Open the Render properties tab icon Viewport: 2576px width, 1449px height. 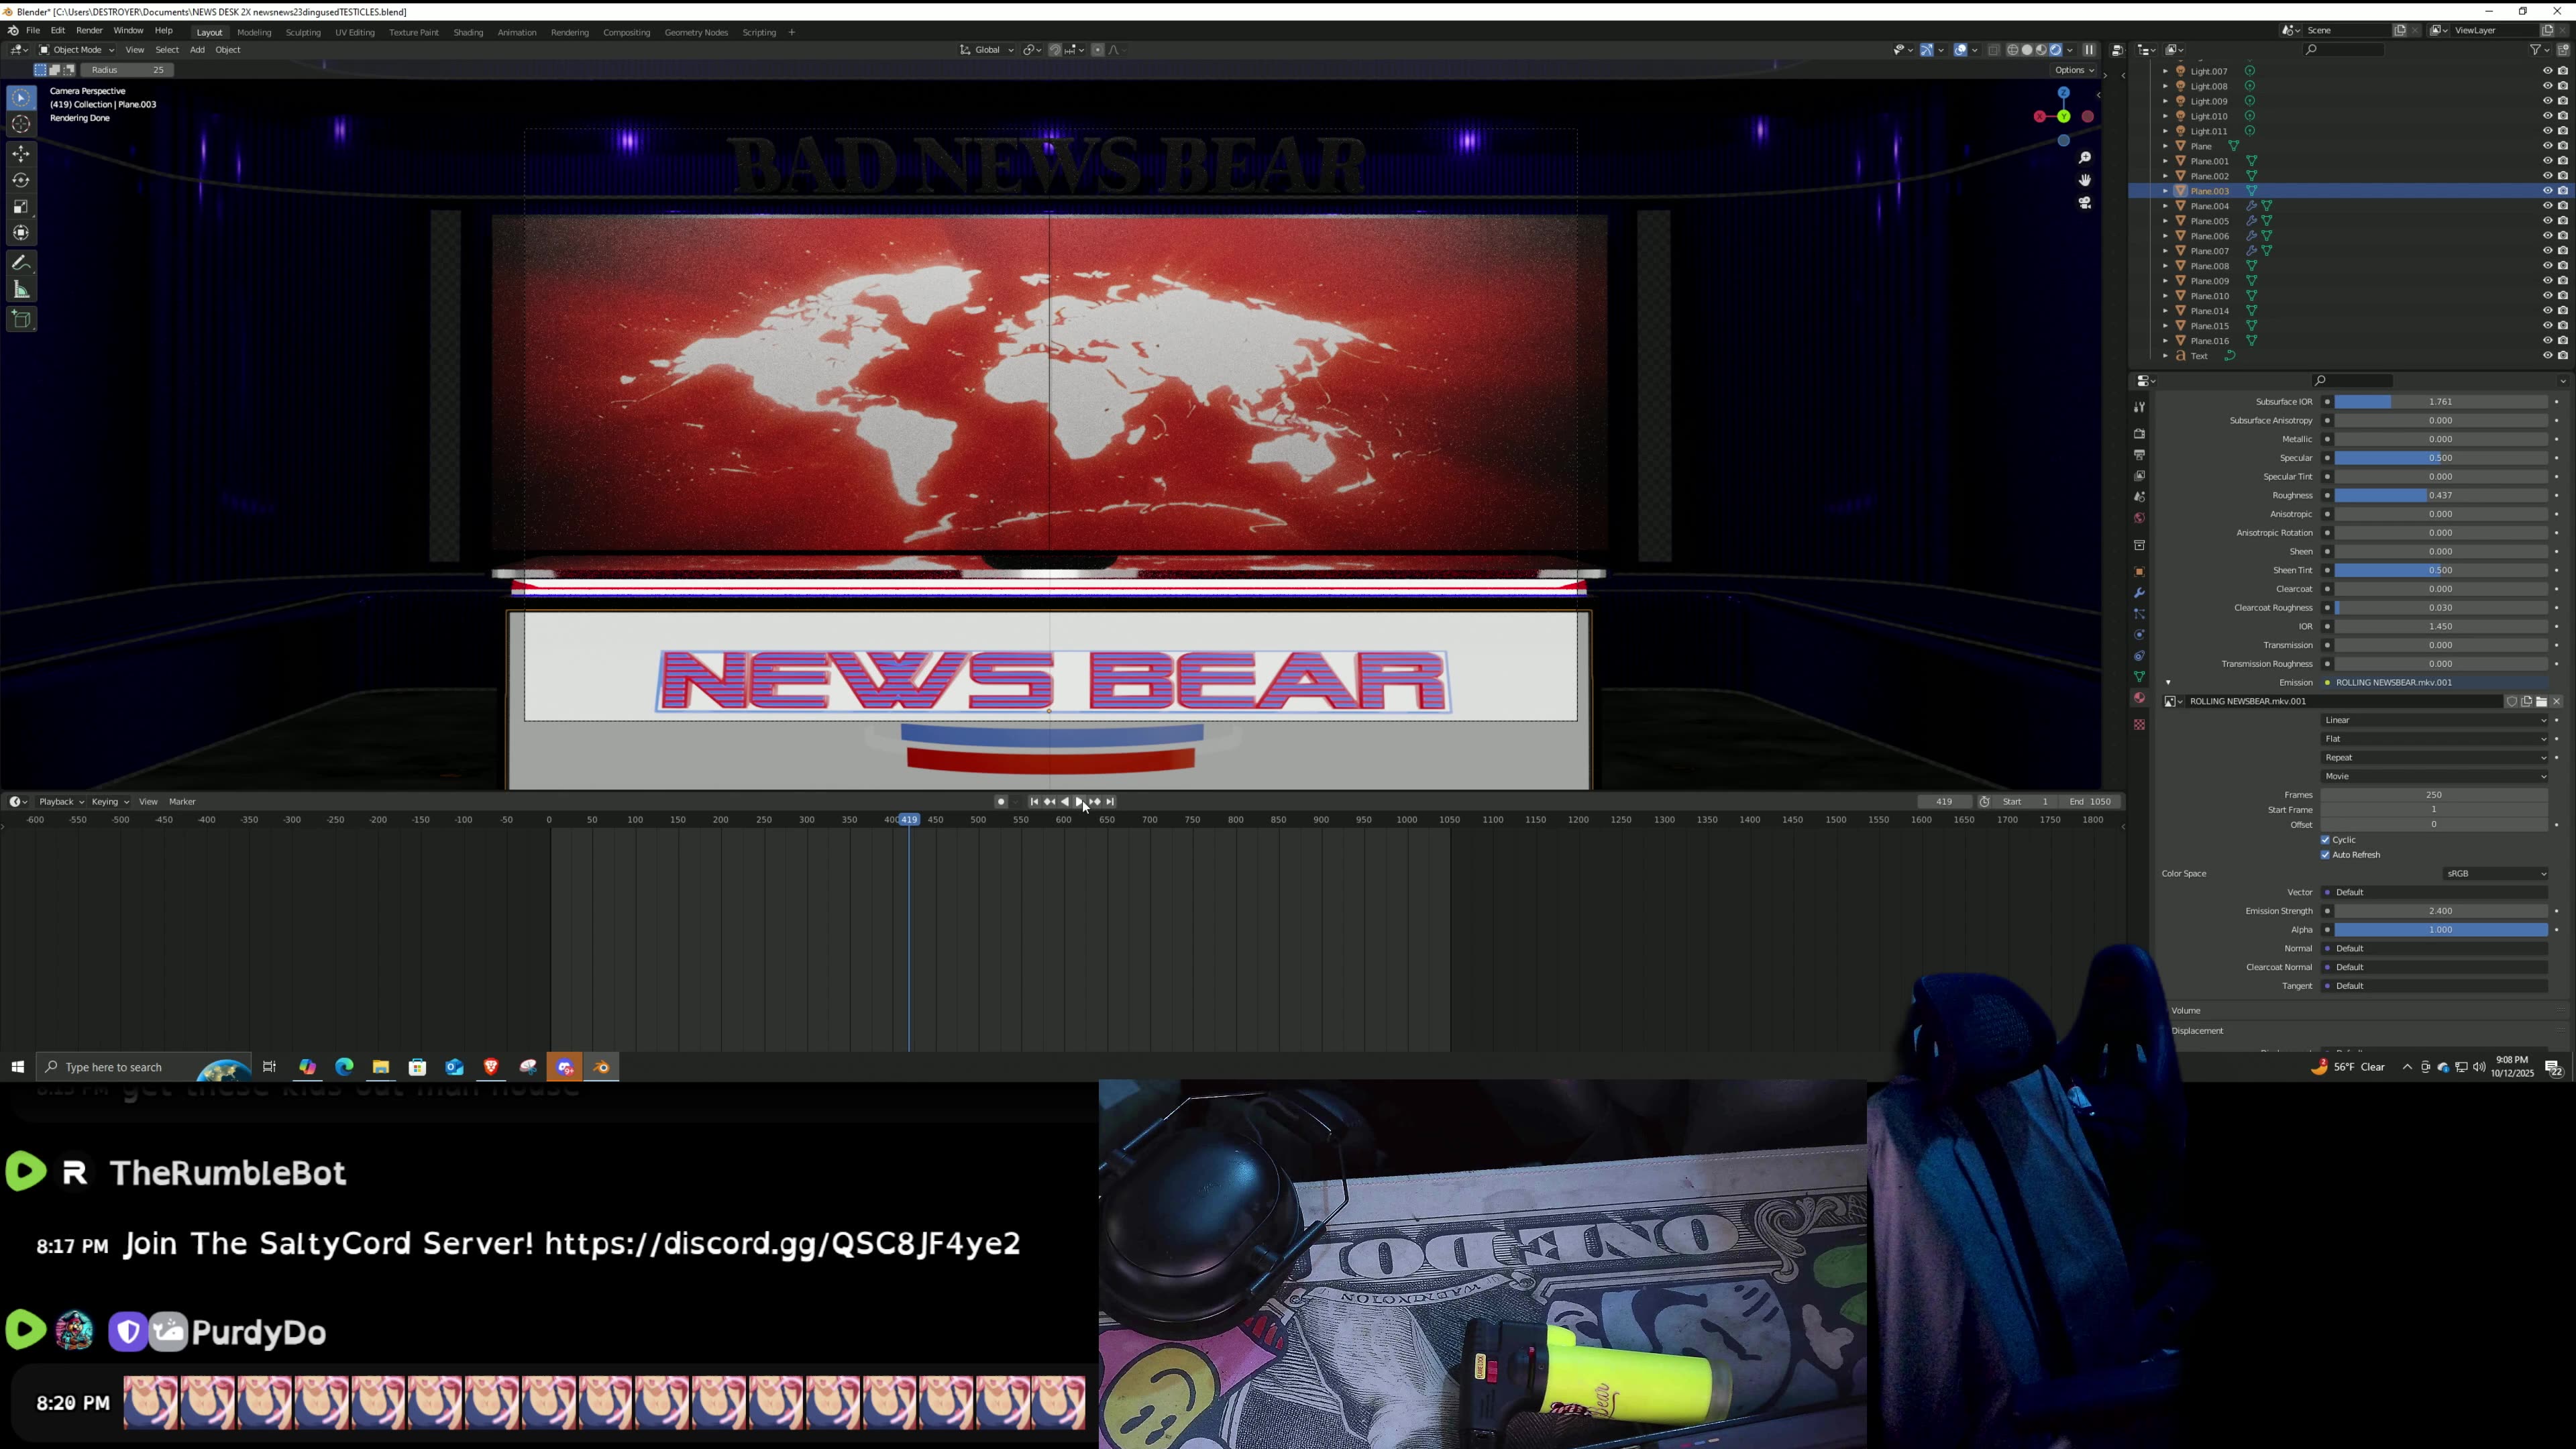pyautogui.click(x=2139, y=434)
